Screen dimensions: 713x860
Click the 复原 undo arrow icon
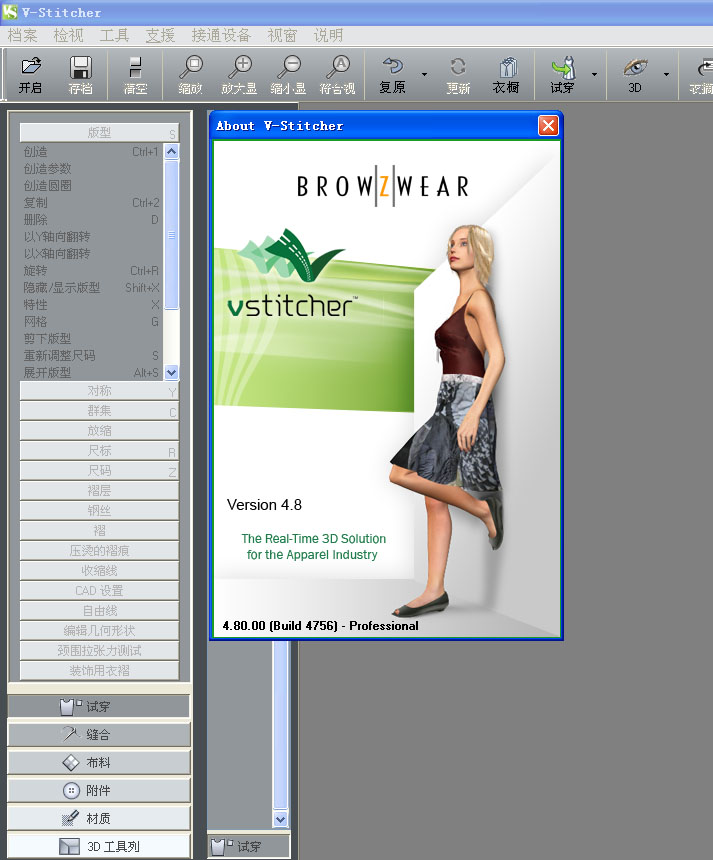tap(393, 66)
